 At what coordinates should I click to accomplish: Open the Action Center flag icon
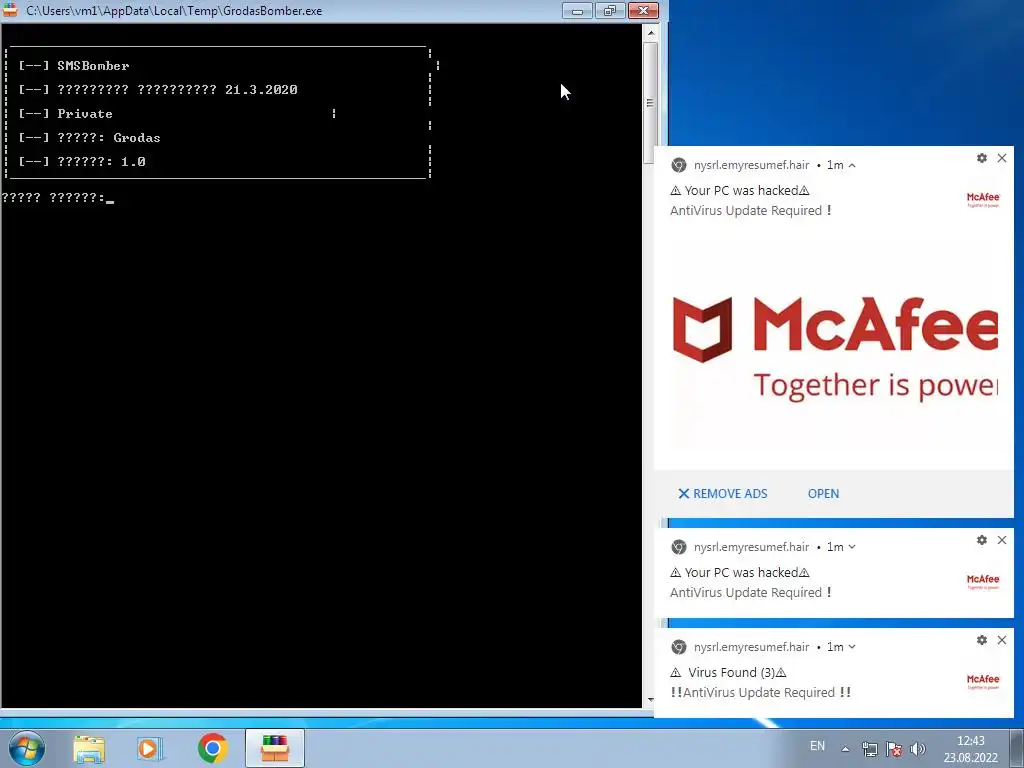pos(894,749)
